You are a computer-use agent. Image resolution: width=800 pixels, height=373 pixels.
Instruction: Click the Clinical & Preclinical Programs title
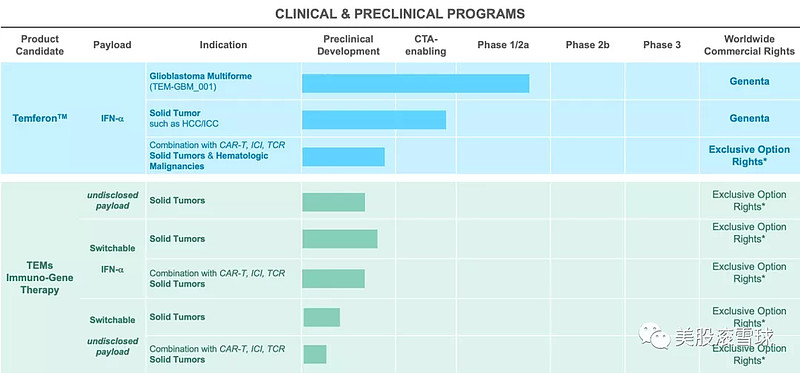coord(400,14)
